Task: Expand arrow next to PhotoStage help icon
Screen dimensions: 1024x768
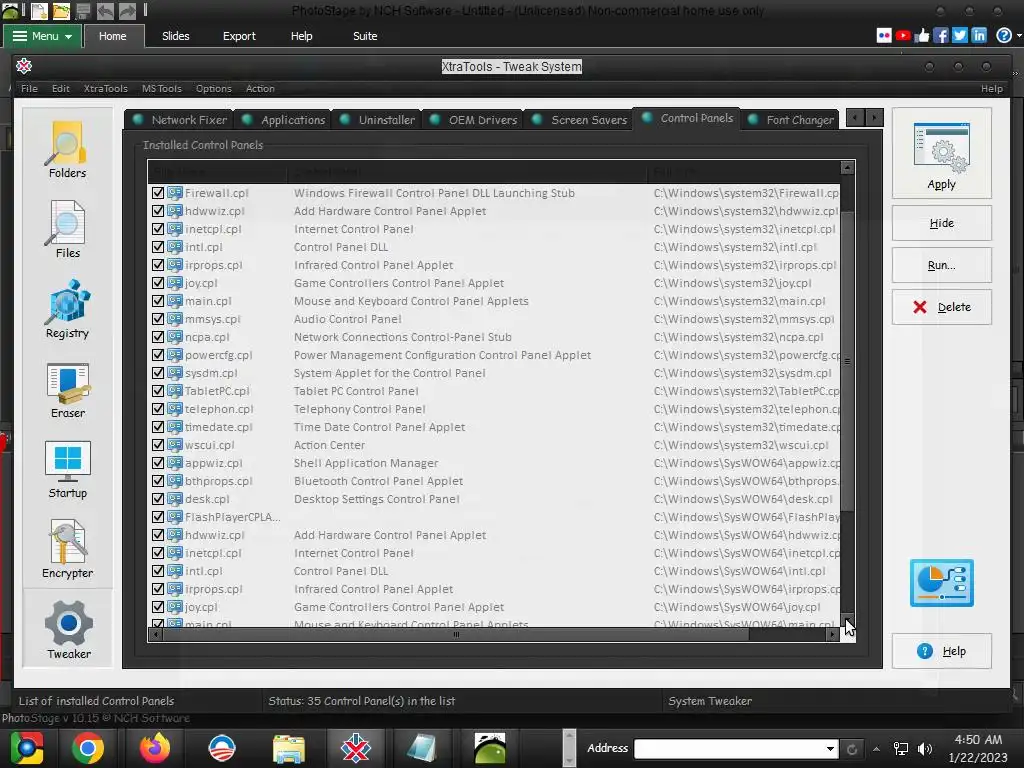Action: (x=1019, y=36)
